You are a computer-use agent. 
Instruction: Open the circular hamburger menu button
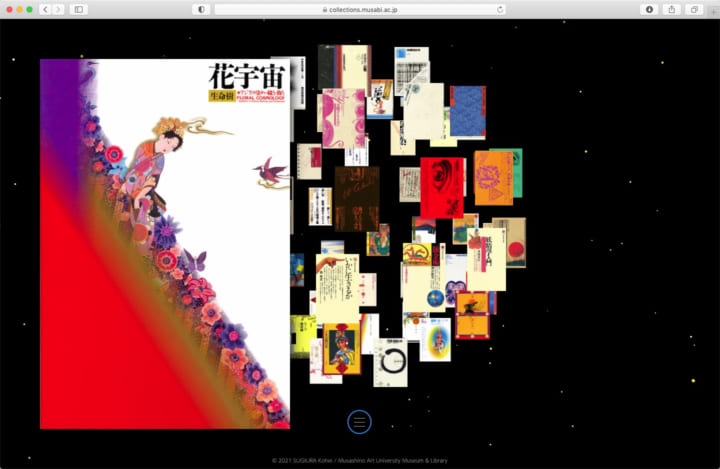click(x=360, y=422)
